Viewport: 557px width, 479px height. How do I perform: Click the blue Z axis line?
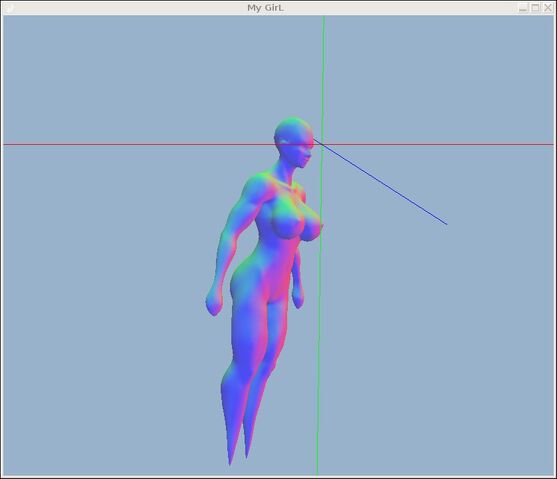[379, 182]
